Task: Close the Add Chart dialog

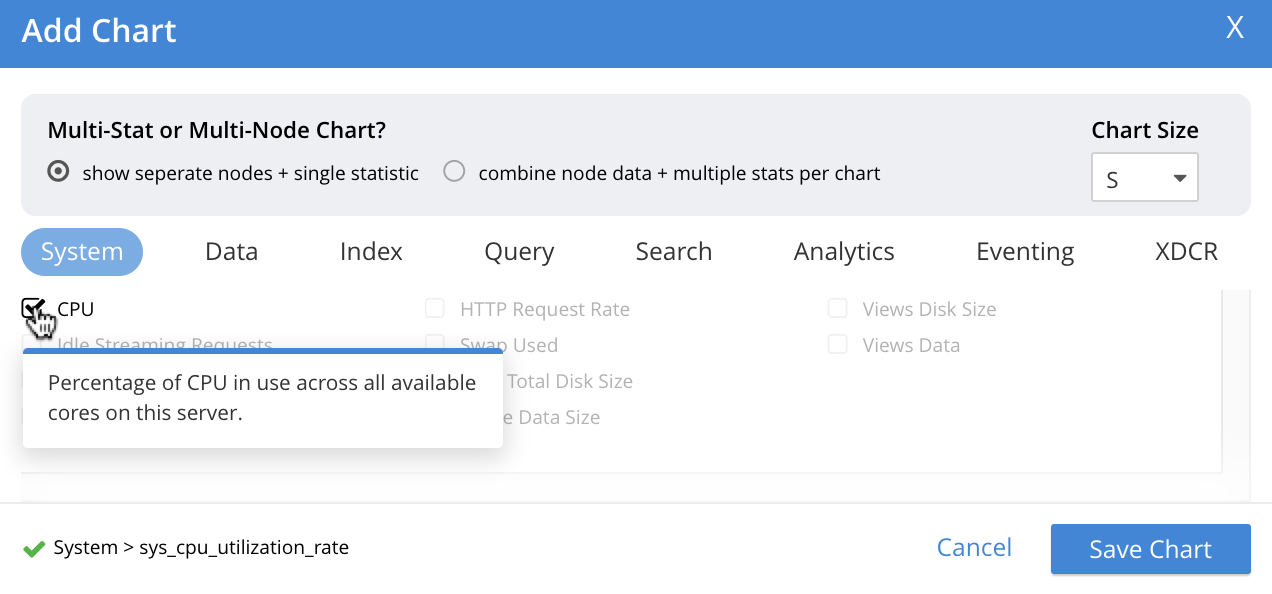Action: (x=1234, y=28)
